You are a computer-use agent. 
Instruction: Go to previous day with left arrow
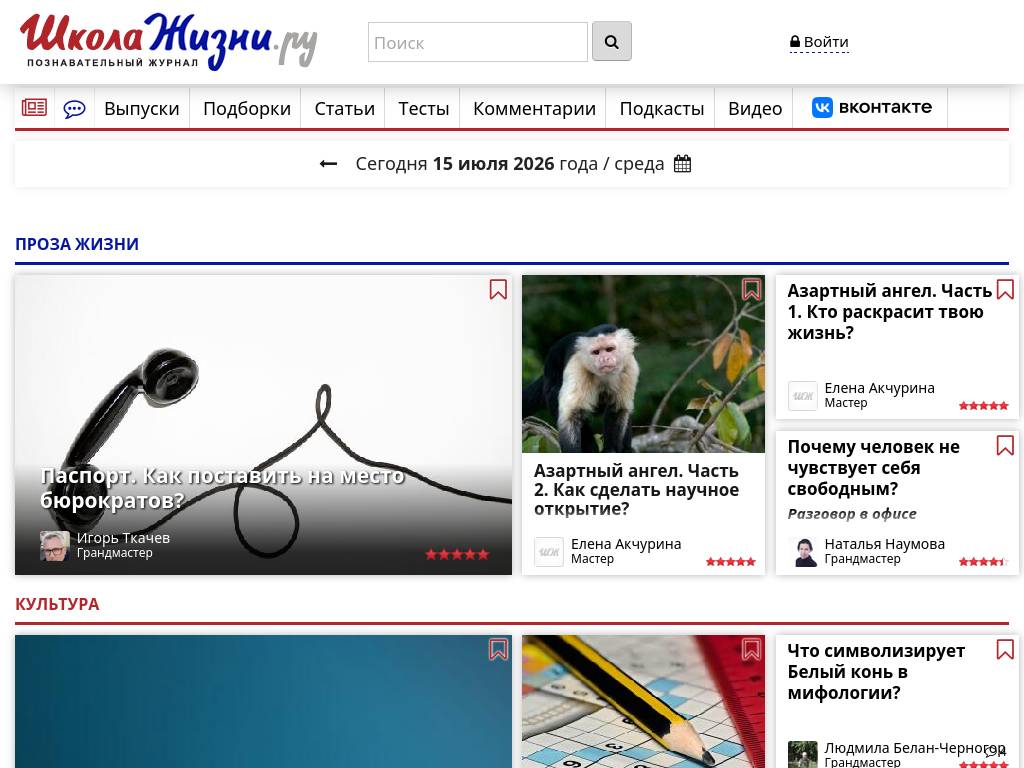click(x=328, y=163)
